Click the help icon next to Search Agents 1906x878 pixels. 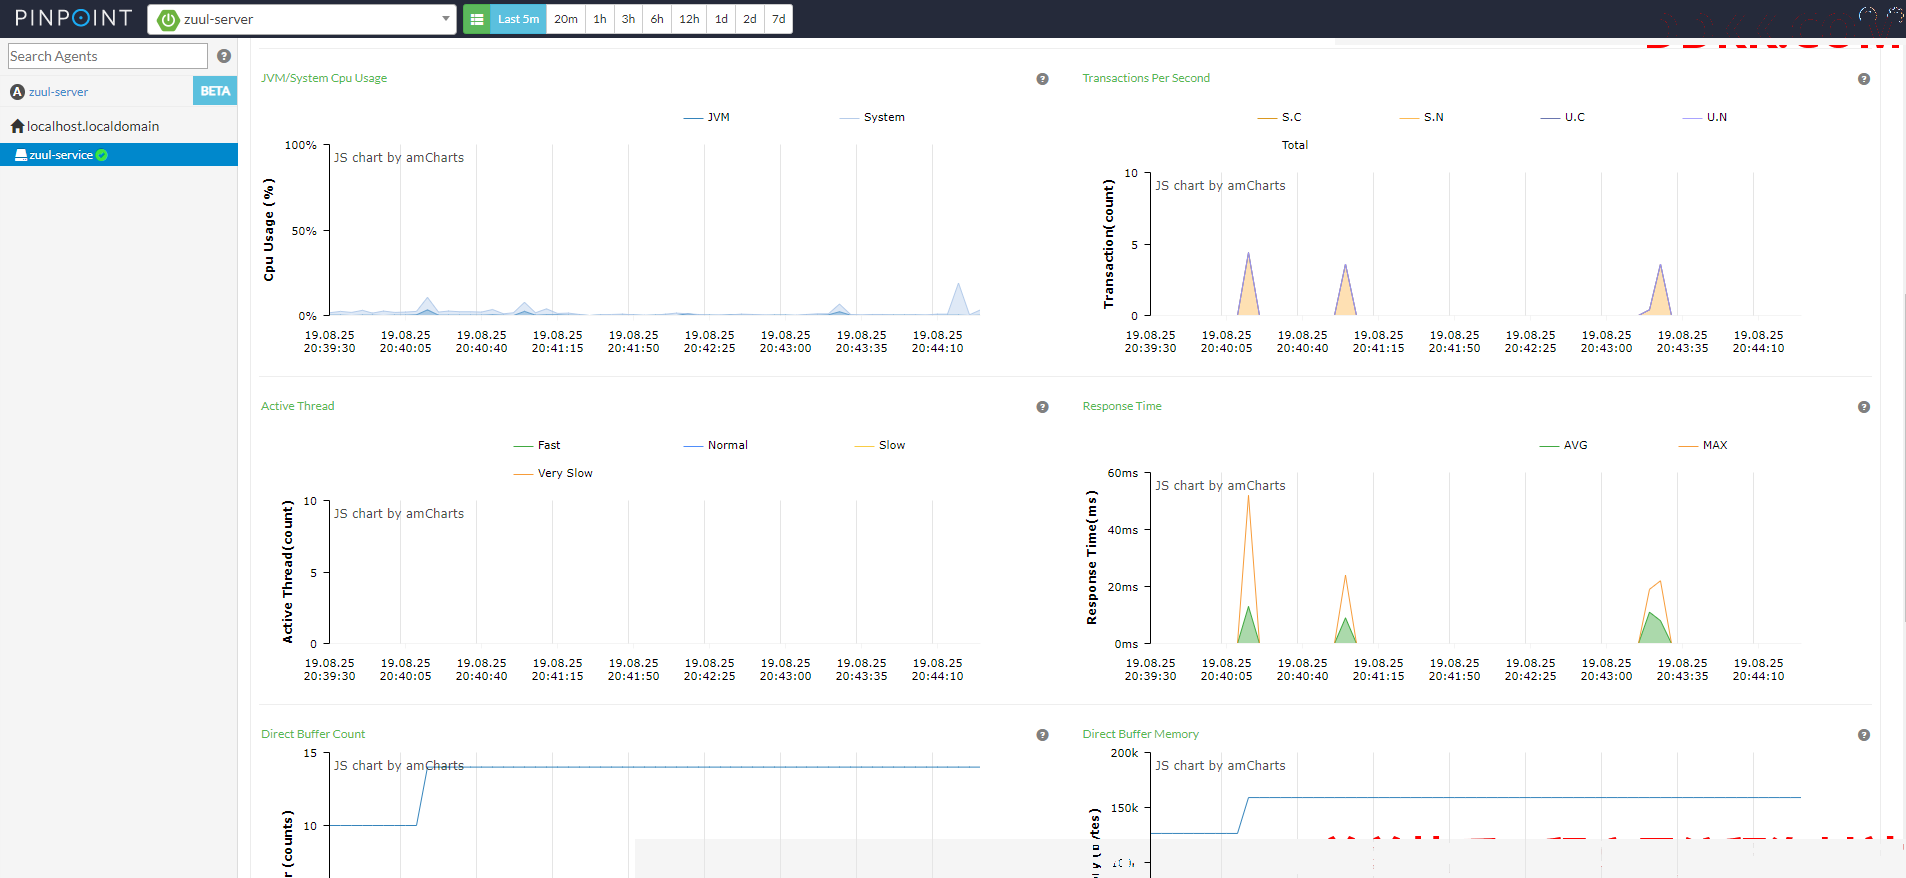tap(224, 56)
